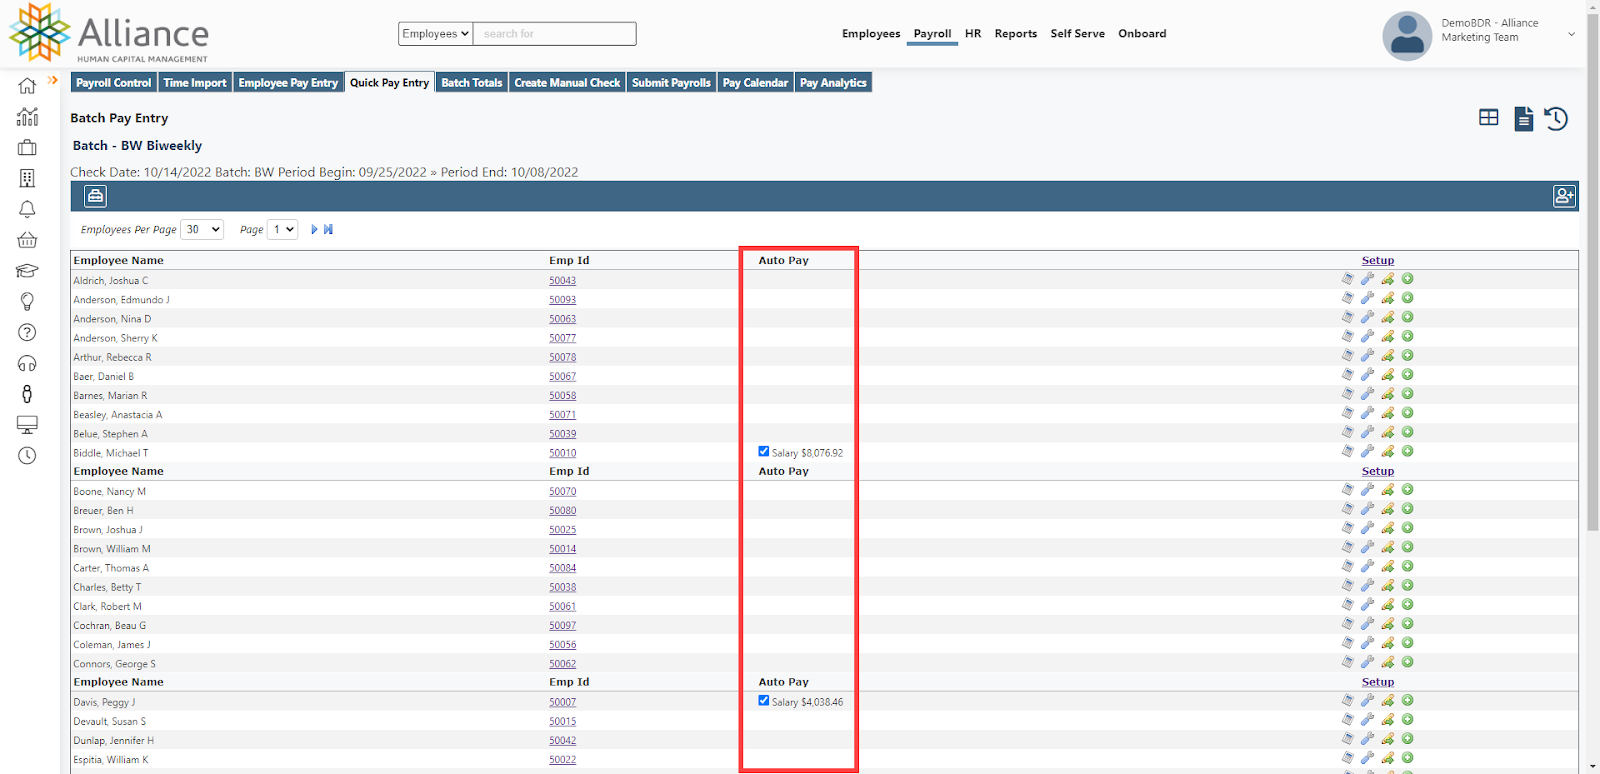The image size is (1600, 774).
Task: Click green plus icon for Biddle, Michael T
Action: coord(1407,451)
